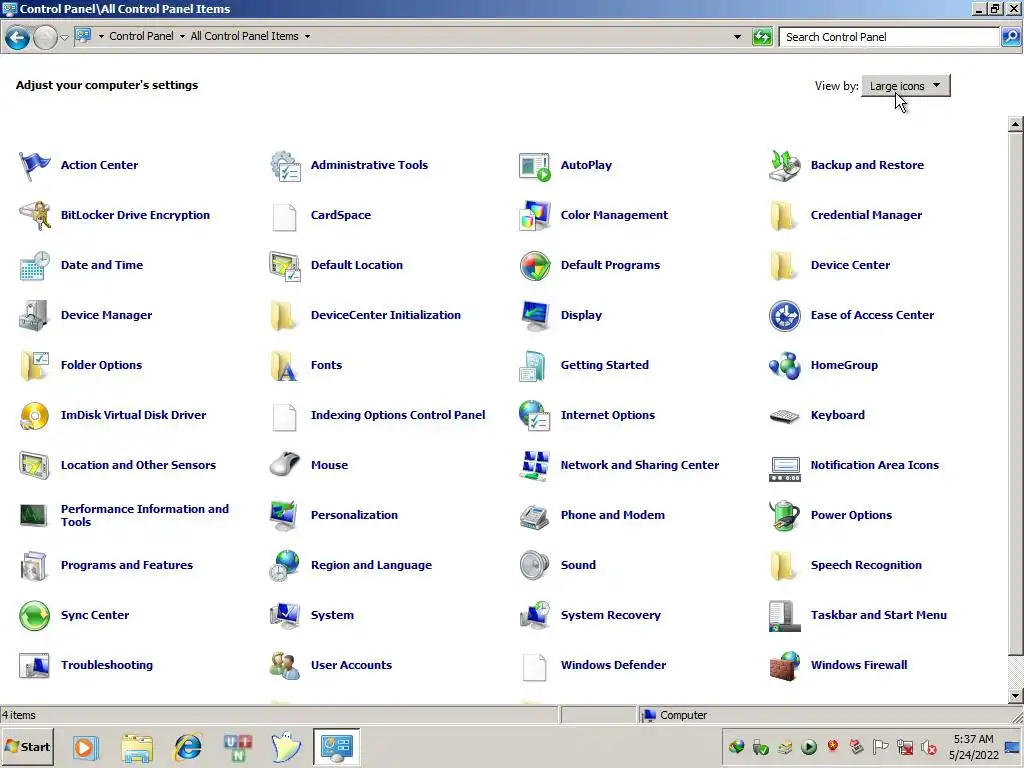Open the Sound speaker icon
The height and width of the screenshot is (768, 1024).
535,566
